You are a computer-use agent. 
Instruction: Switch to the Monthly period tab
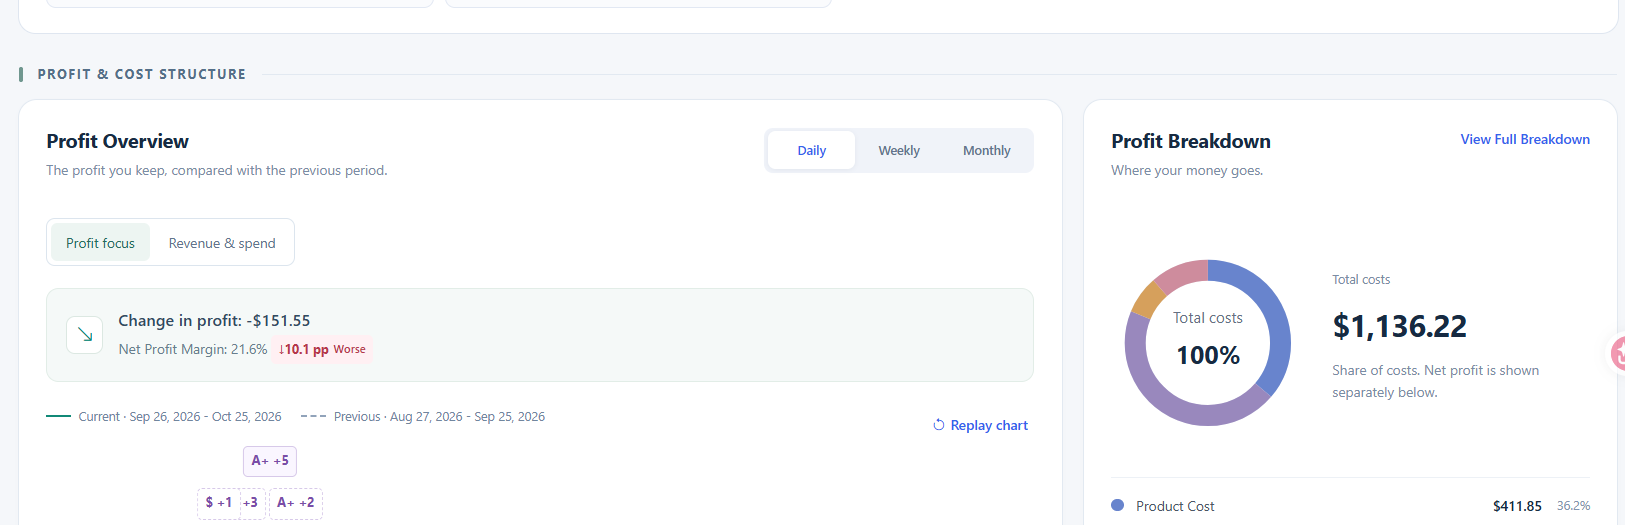[986, 151]
